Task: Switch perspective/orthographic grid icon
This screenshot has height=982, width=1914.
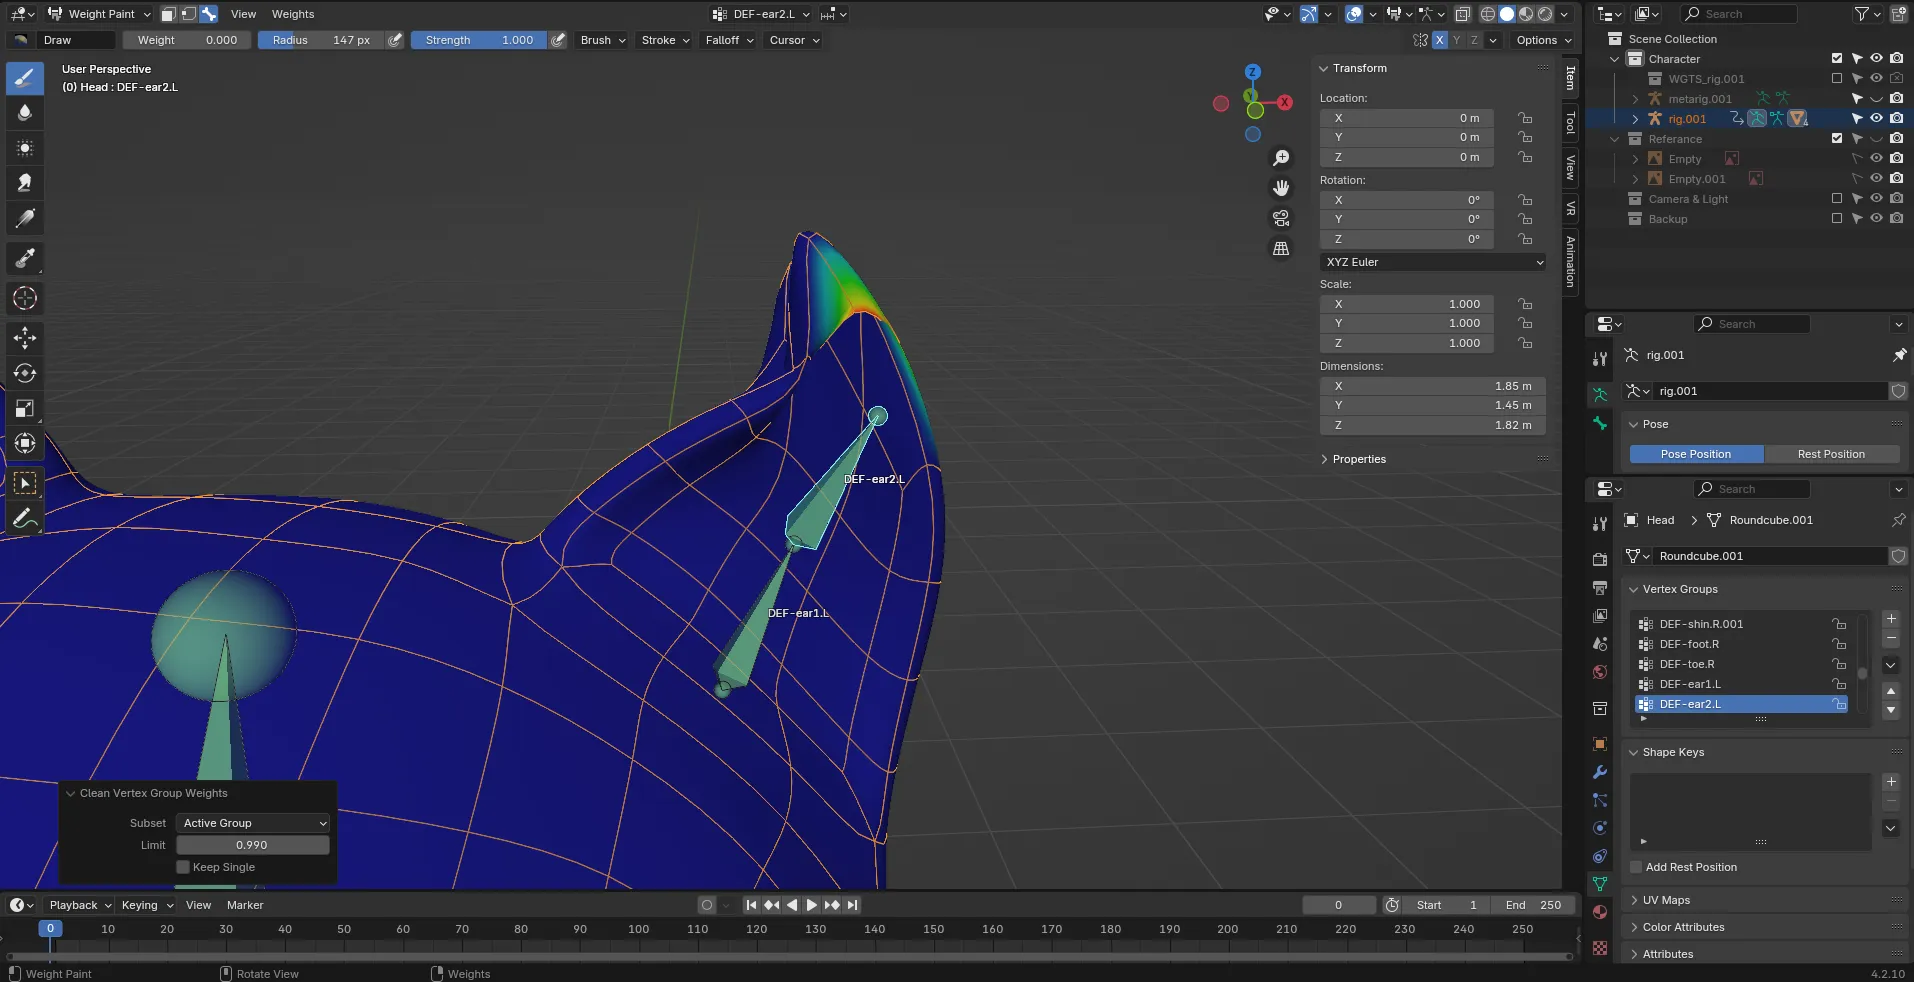Action: pos(1281,248)
